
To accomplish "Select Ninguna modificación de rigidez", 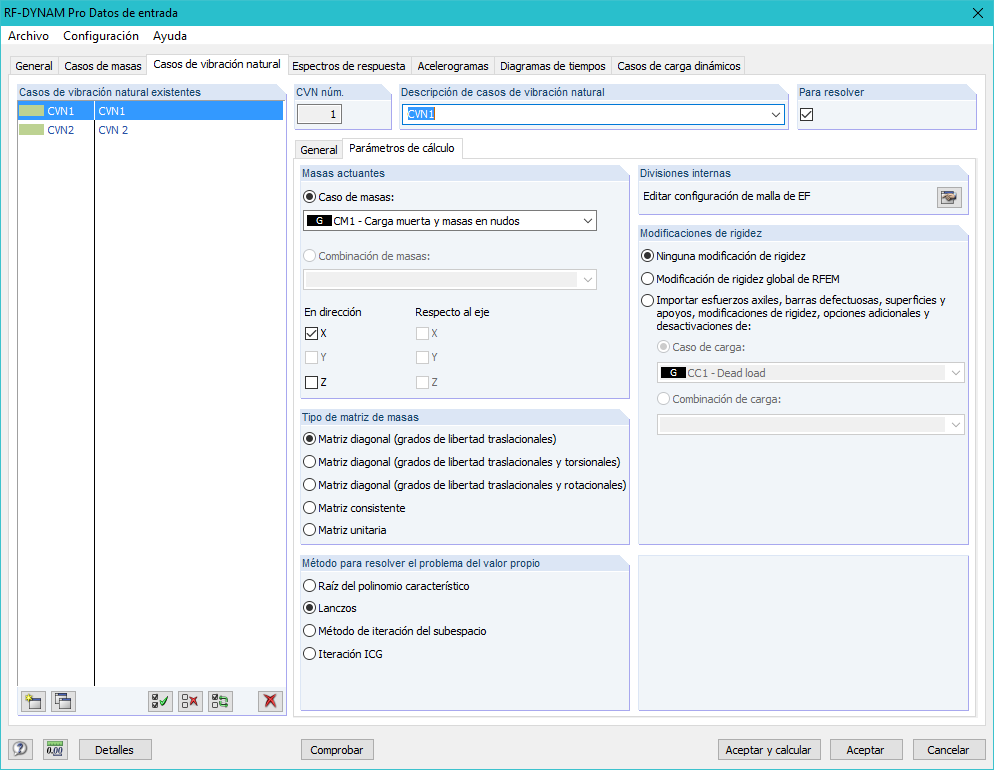I will [647, 256].
